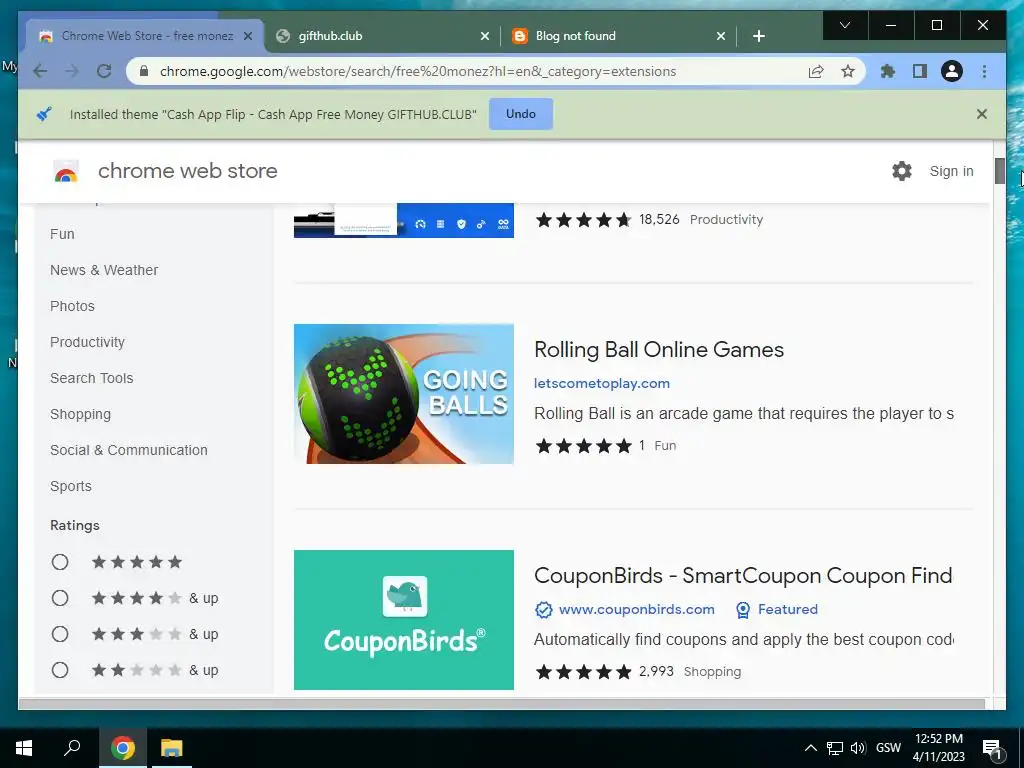Open the Extensions puzzle icon

click(888, 71)
